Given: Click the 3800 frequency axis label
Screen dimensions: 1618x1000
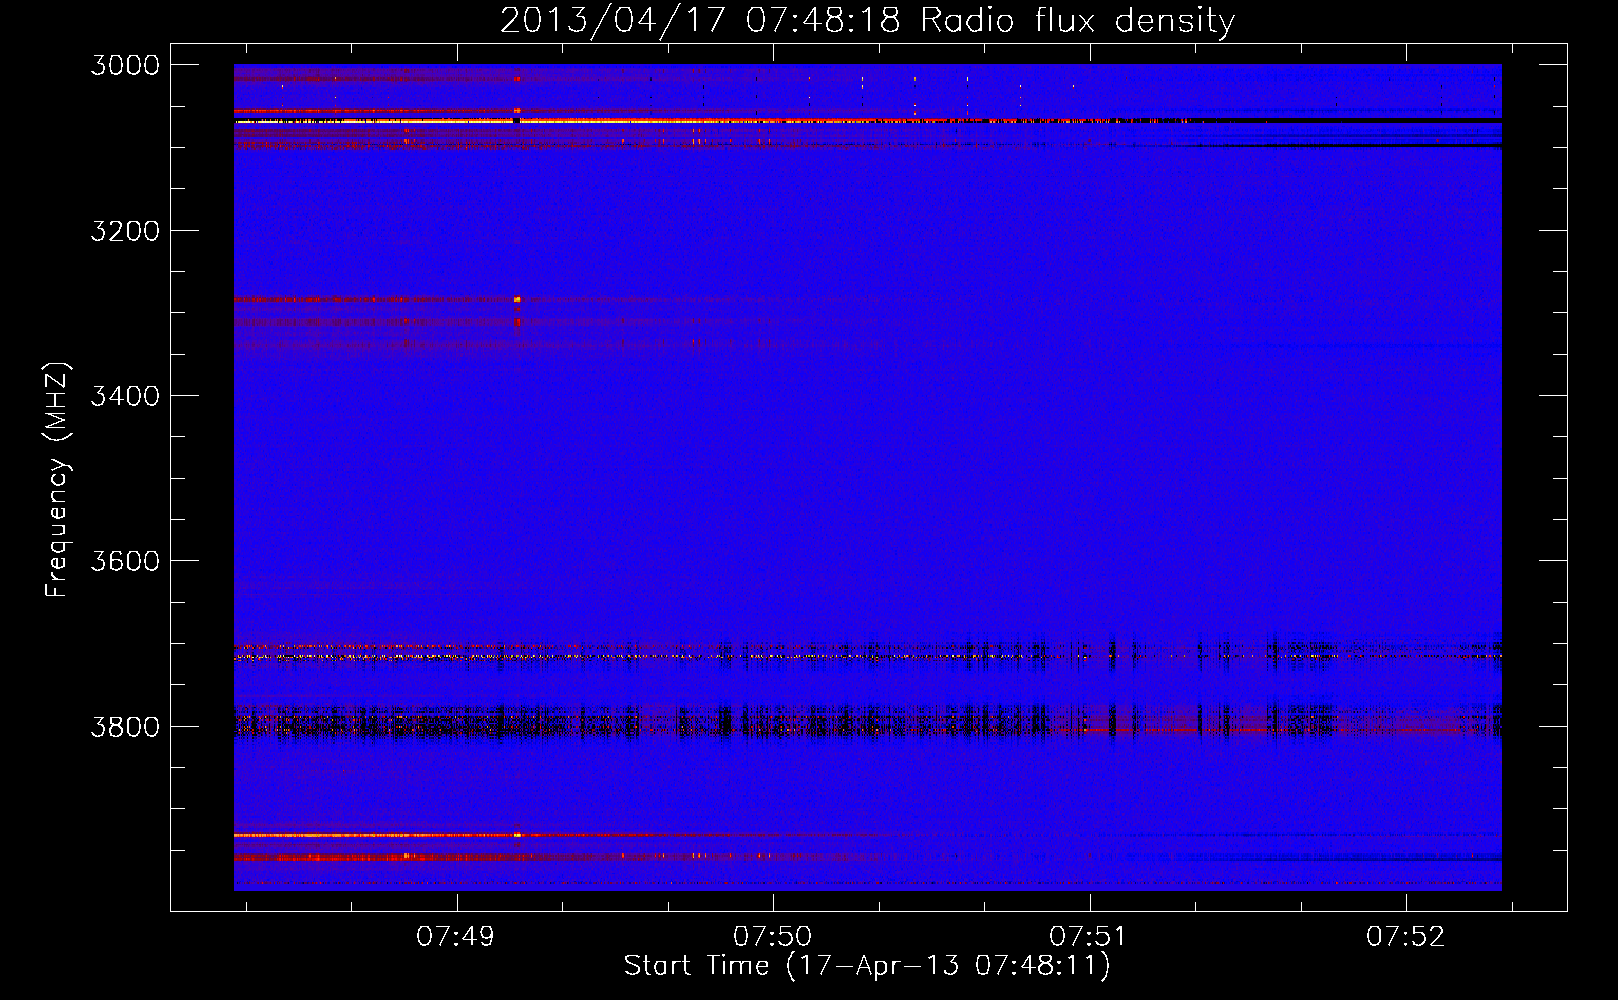Looking at the screenshot, I should coord(125,726).
